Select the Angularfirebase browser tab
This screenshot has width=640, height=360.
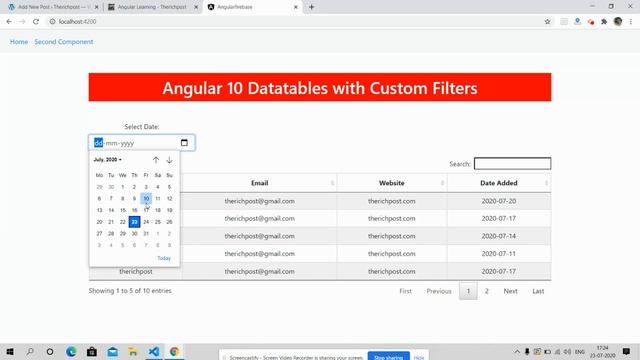pyautogui.click(x=252, y=7)
